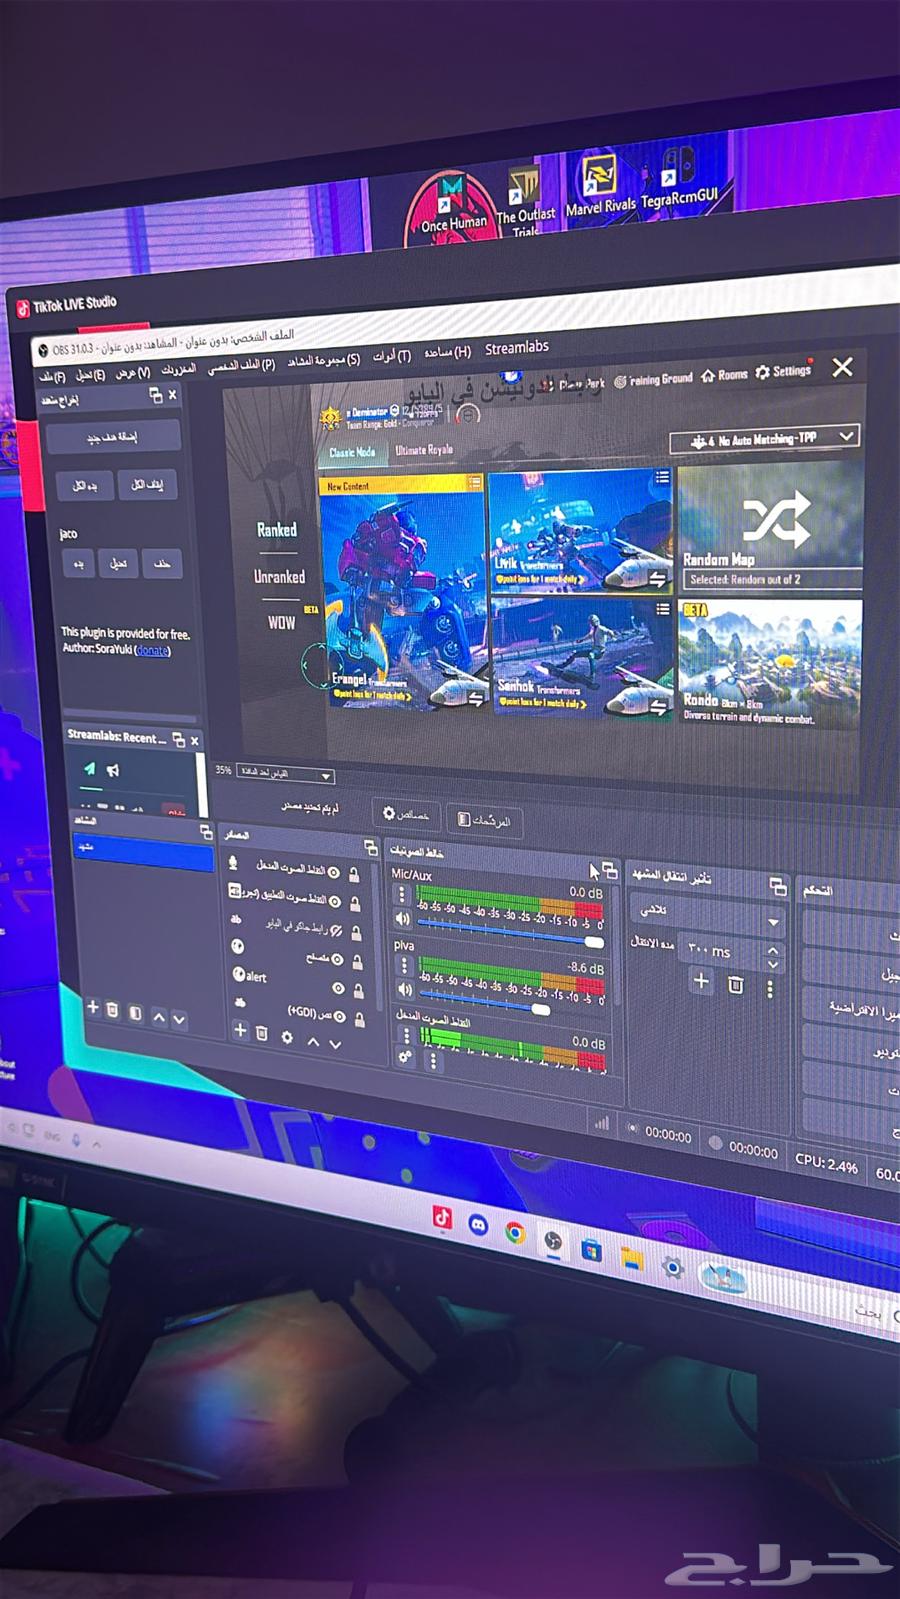This screenshot has width=900, height=1599.
Task: Delete the selected scene transition with trash icon
Action: [736, 985]
